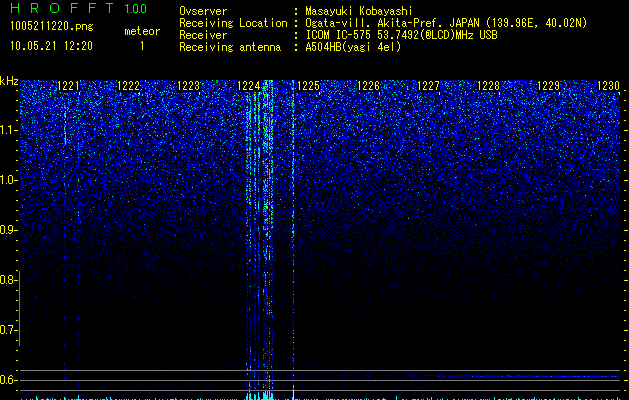
Task: Click the 0.8 kHz frequency axis label
Action: coord(8,280)
